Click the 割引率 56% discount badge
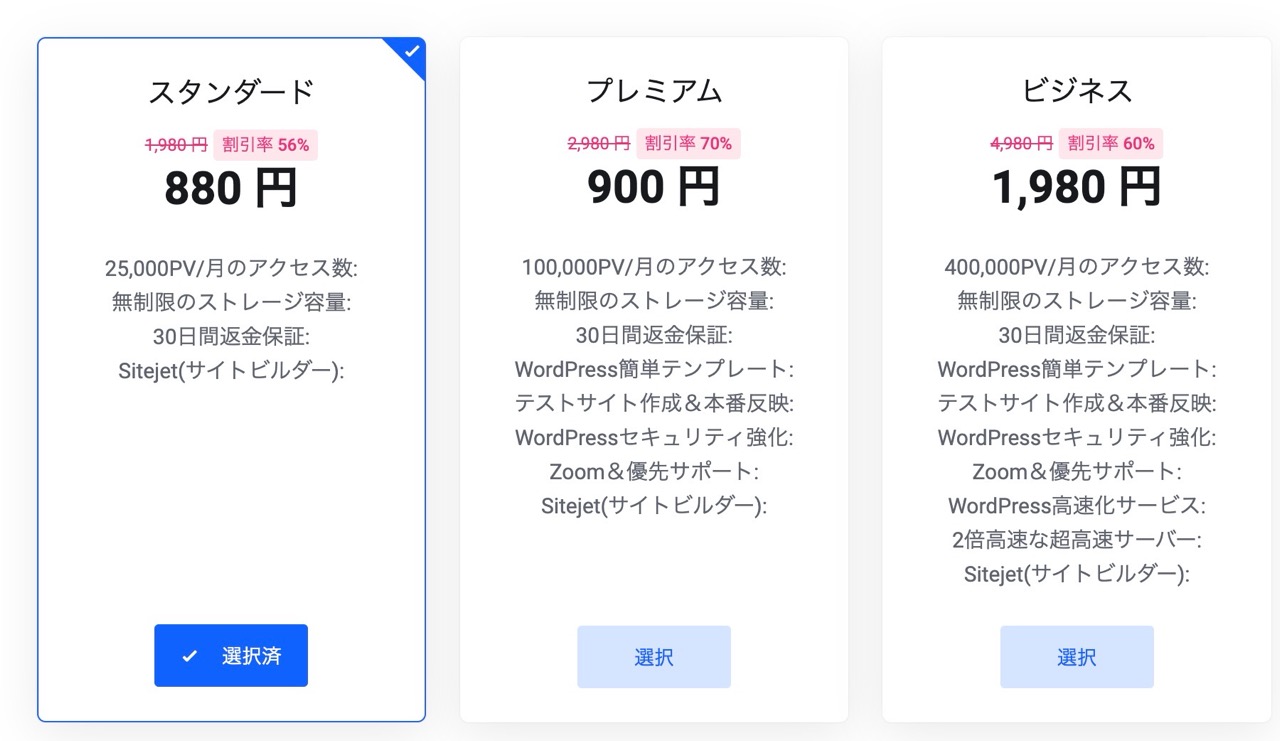Screen dimensions: 1280x741 [265, 144]
